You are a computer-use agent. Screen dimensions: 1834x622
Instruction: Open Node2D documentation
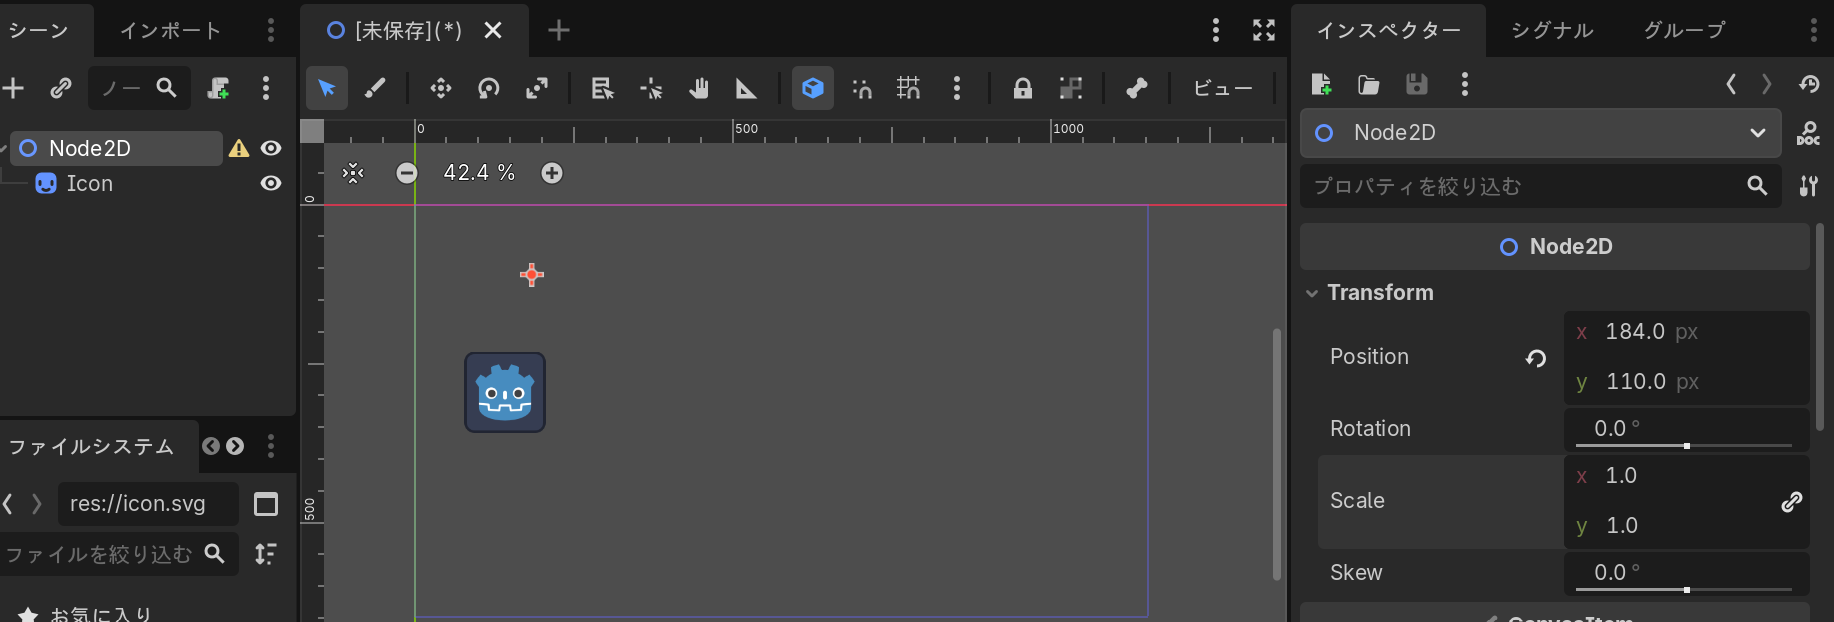pyautogui.click(x=1808, y=133)
